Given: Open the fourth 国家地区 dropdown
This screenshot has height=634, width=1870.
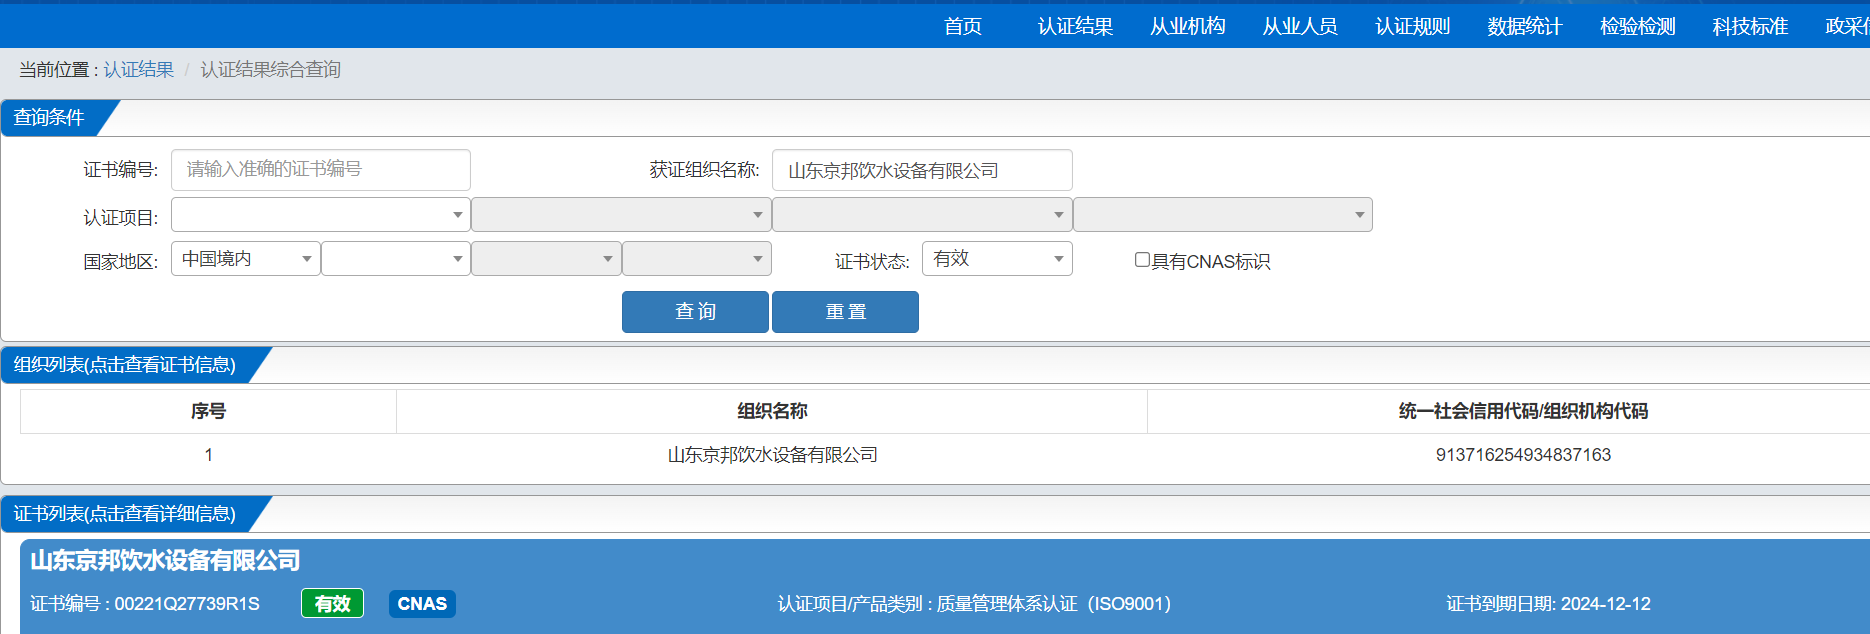Looking at the screenshot, I should pyautogui.click(x=697, y=259).
